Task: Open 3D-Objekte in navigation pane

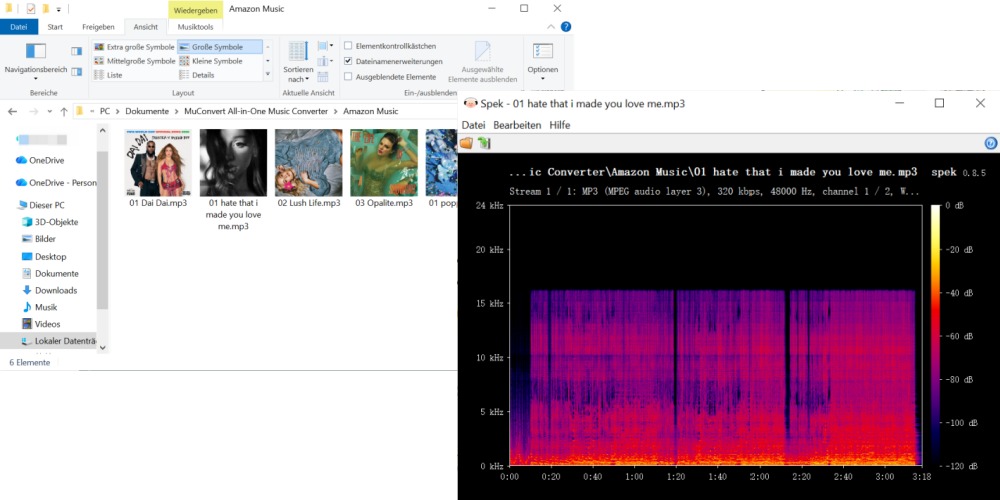Action: coord(56,222)
